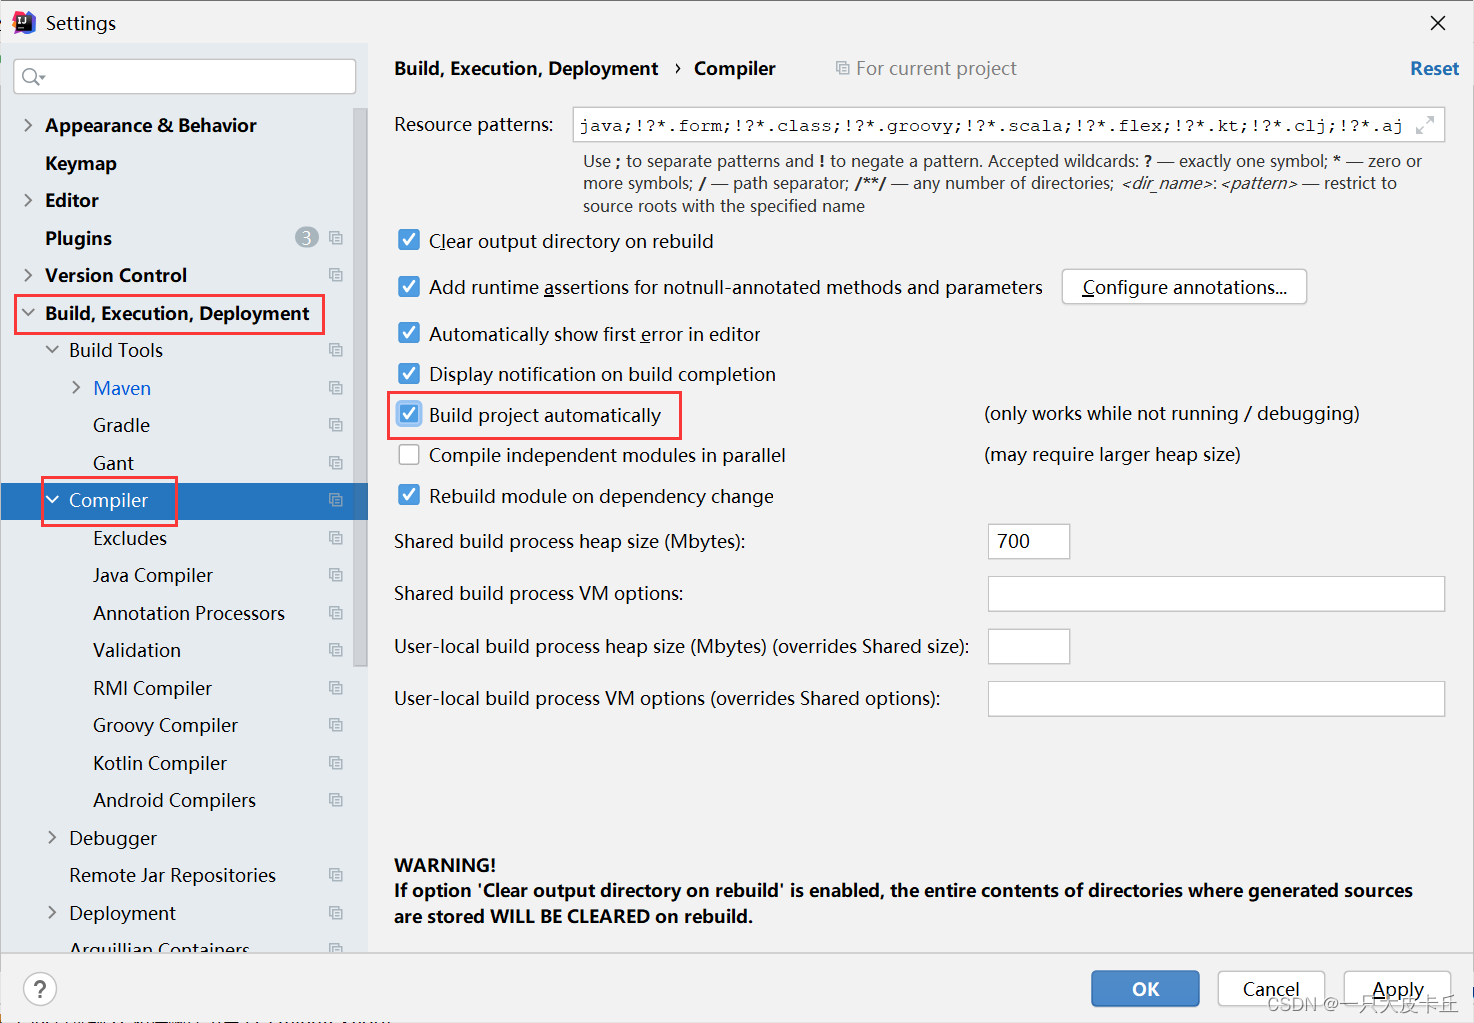Click the Cancel button

point(1271,989)
